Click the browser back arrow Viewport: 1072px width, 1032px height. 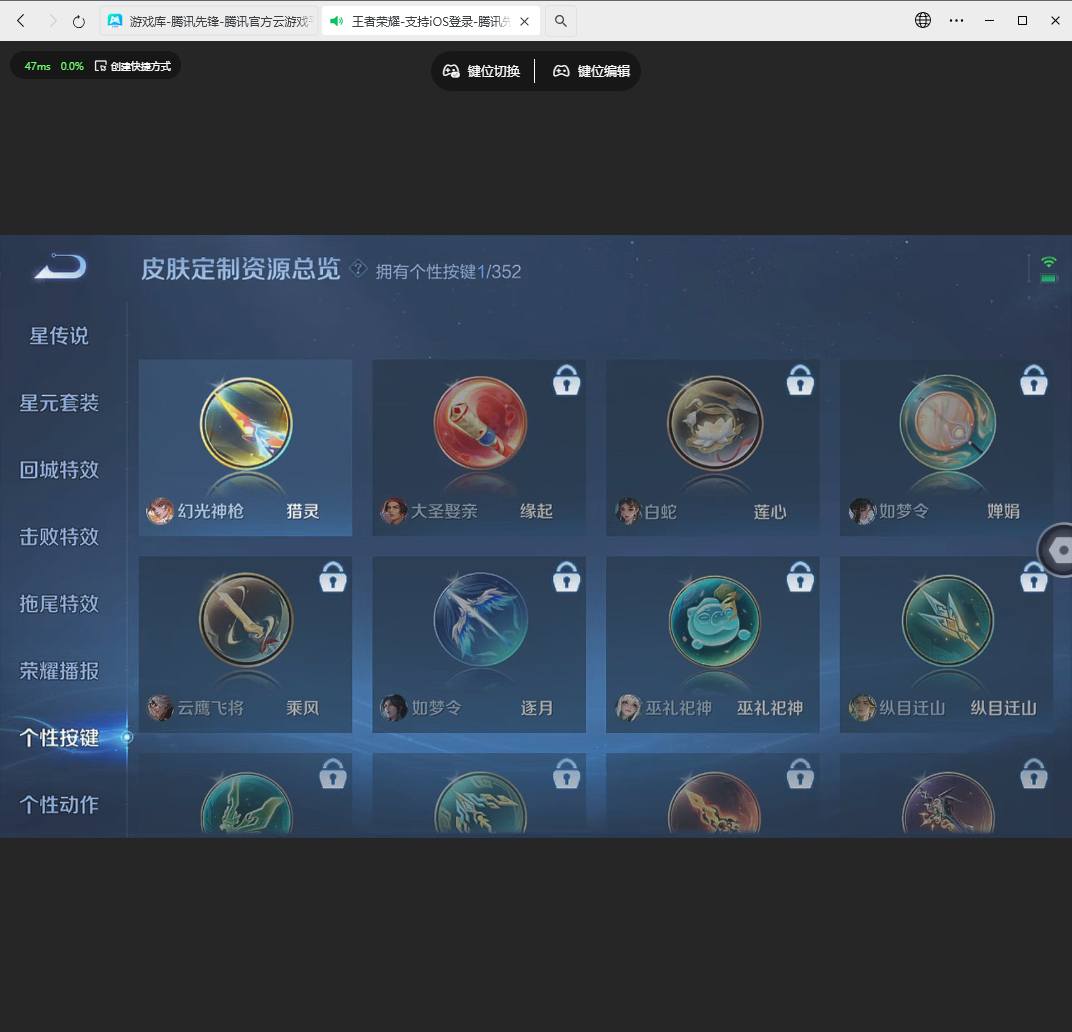(x=20, y=20)
